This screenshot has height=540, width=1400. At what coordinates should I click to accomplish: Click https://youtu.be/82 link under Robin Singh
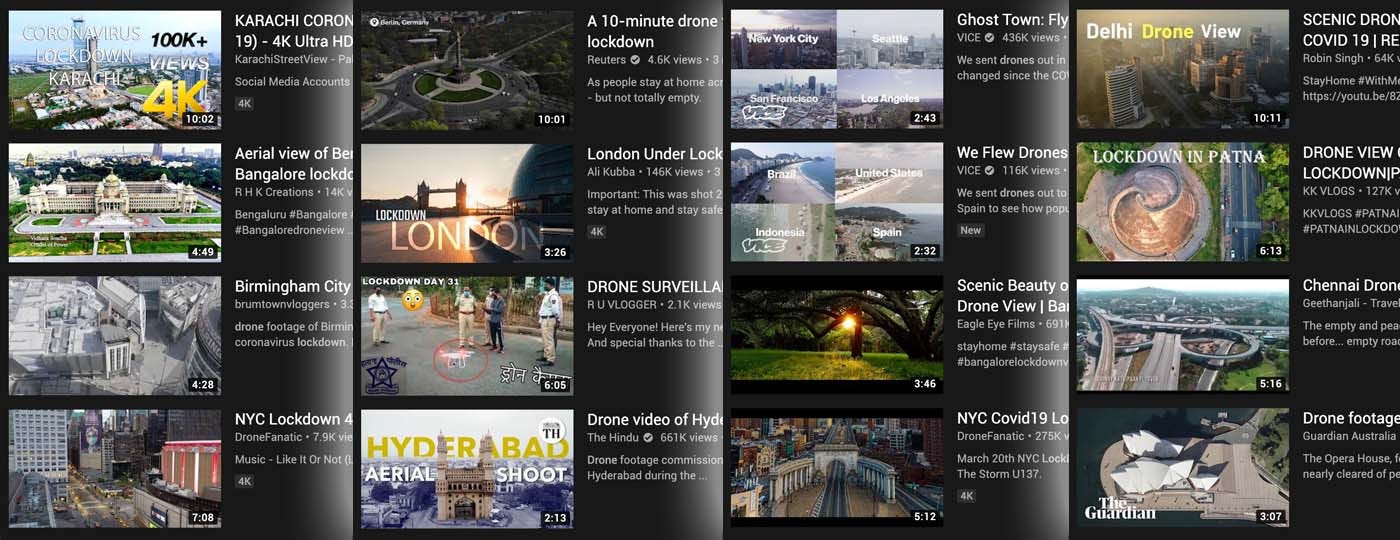1351,97
